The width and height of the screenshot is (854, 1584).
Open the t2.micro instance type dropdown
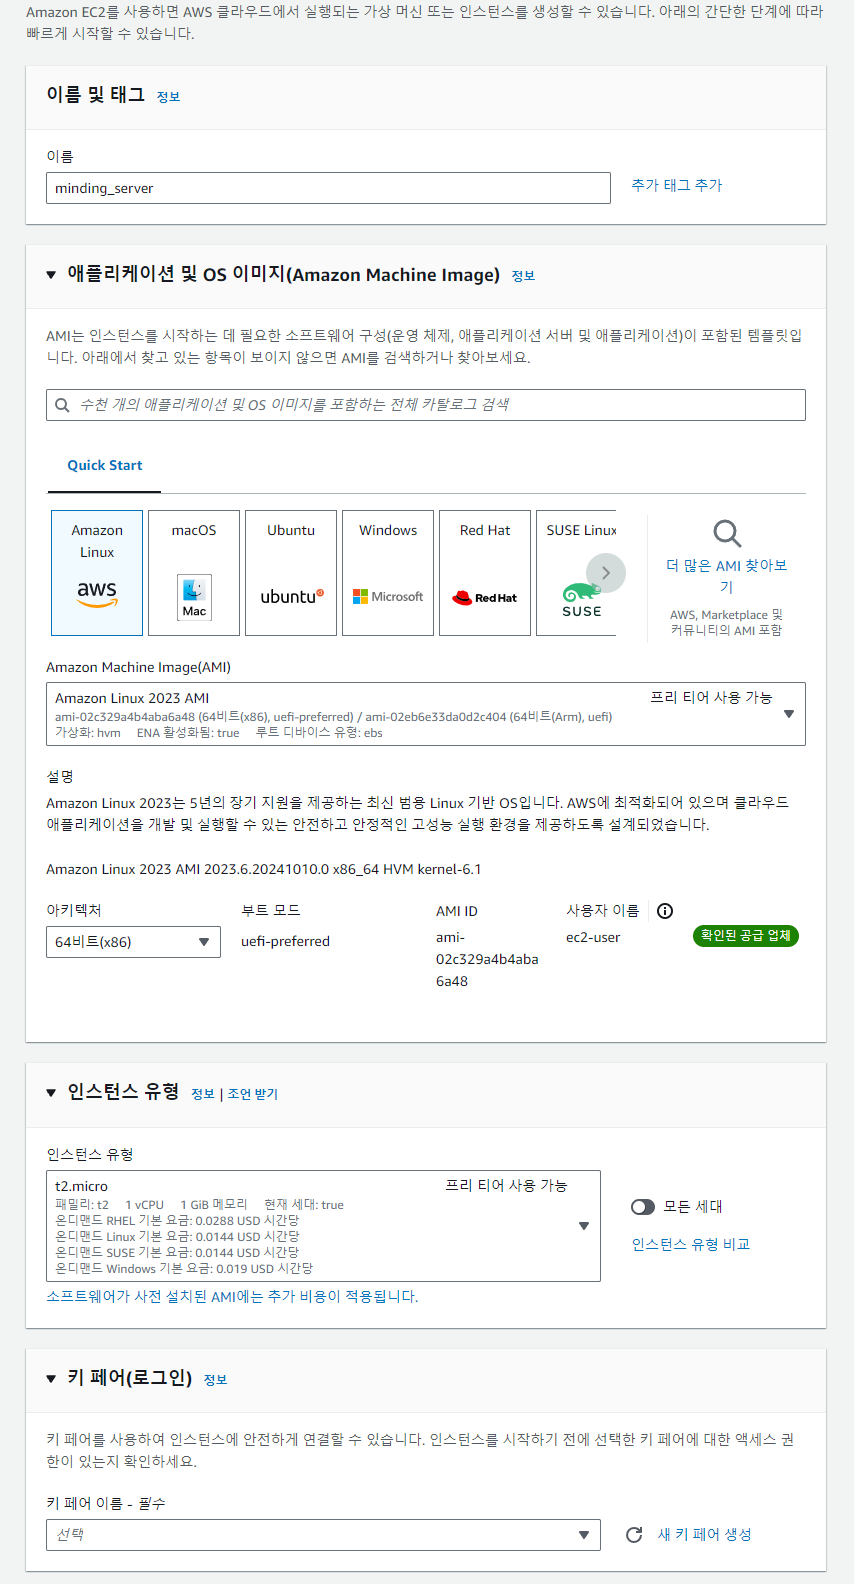323,1226
